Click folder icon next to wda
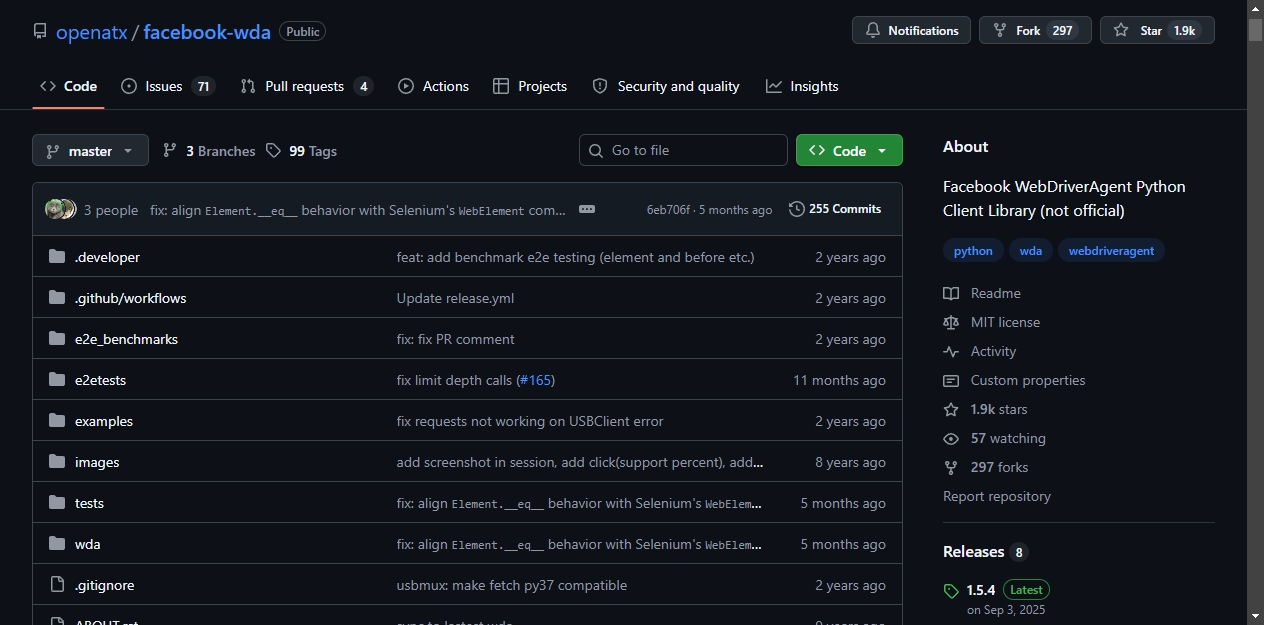 click(x=57, y=544)
